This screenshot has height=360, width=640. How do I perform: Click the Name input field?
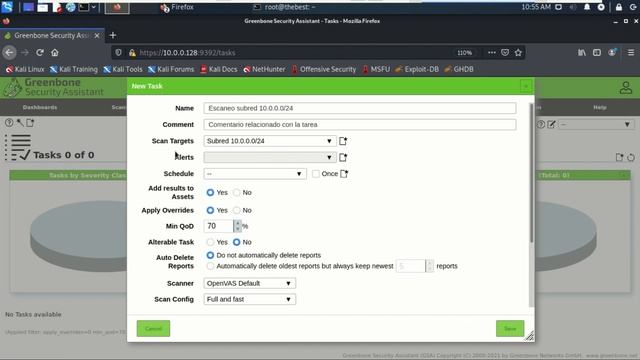[x=360, y=108]
